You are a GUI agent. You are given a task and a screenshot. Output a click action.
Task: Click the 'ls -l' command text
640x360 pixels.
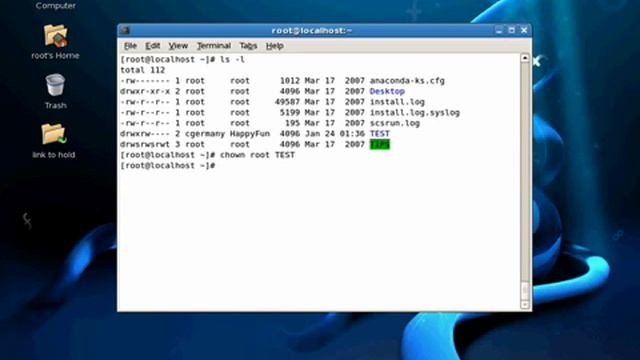232,60
